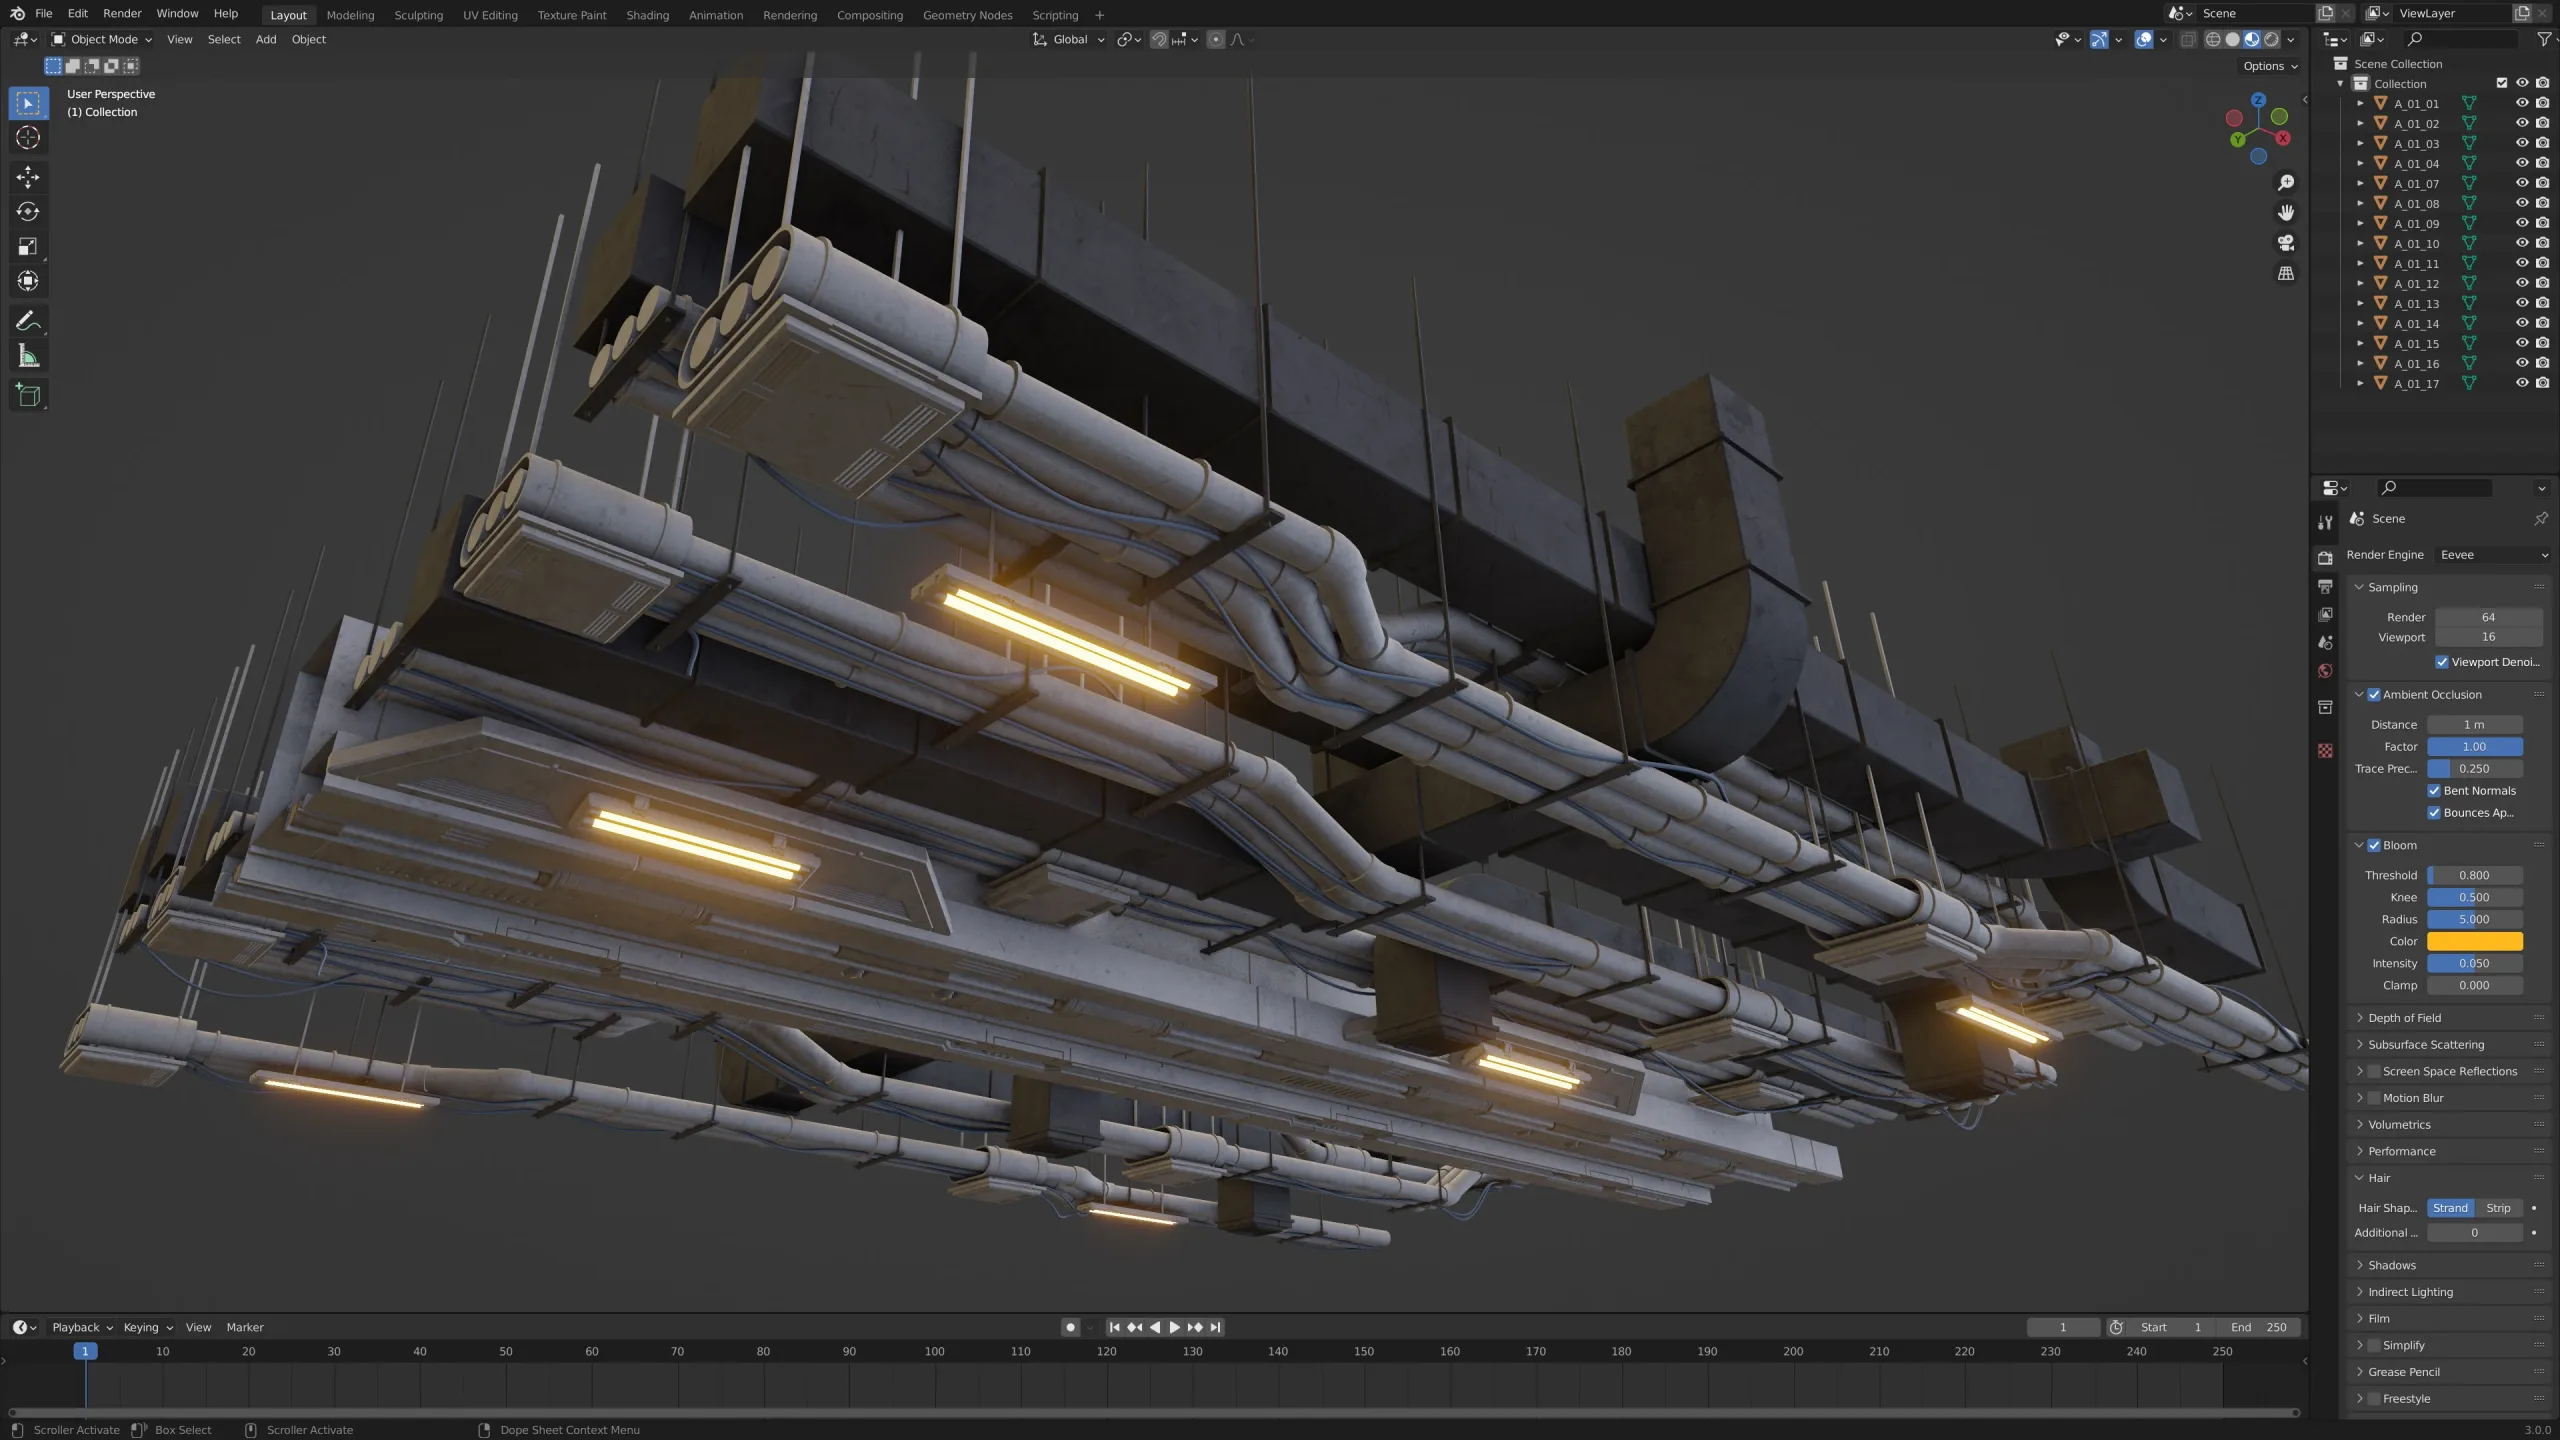Switch viewport to Wireframe shading
Screen dimensions: 2560x1440
point(2212,39)
